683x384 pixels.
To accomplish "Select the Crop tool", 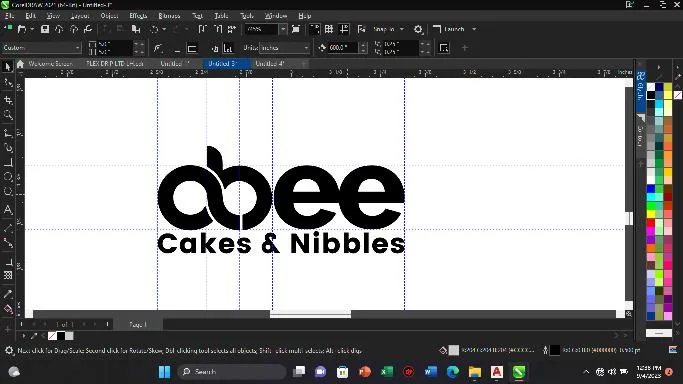I will [8, 100].
